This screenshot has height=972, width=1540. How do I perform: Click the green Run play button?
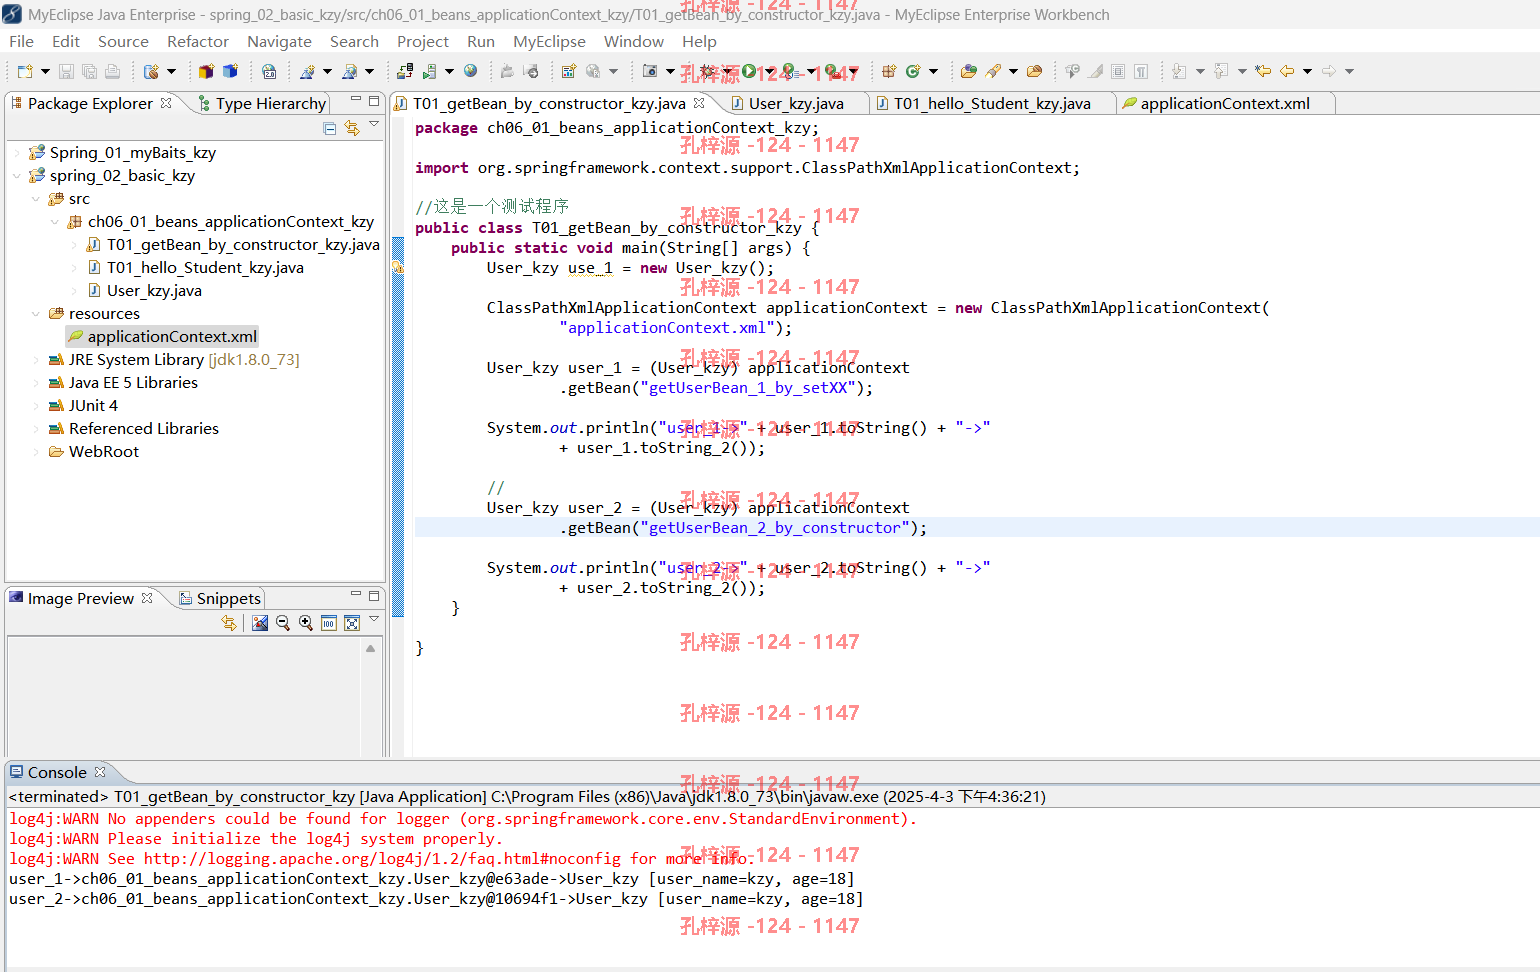click(x=749, y=71)
